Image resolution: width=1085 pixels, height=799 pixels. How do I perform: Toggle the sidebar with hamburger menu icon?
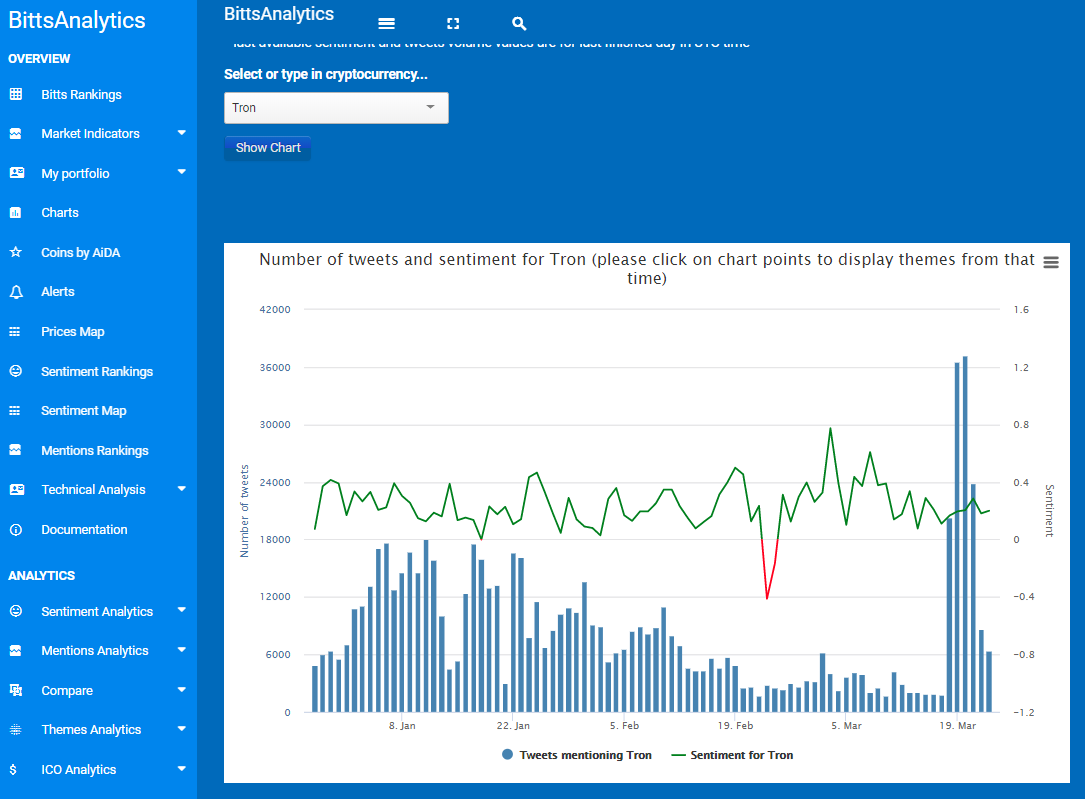coord(387,24)
